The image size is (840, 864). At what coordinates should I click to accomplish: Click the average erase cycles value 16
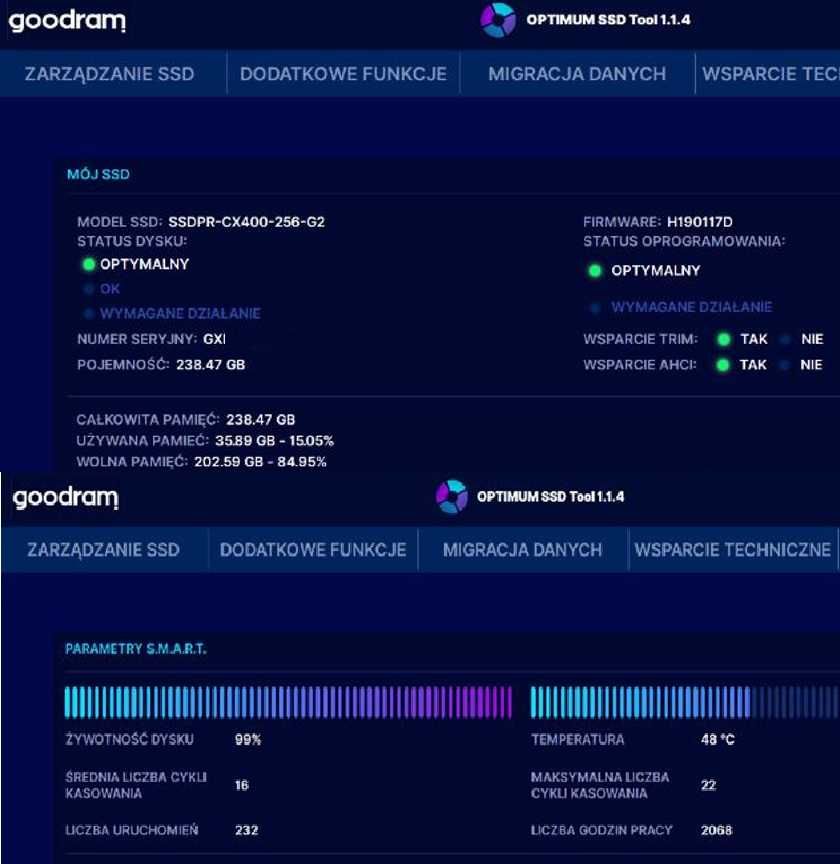(x=241, y=785)
